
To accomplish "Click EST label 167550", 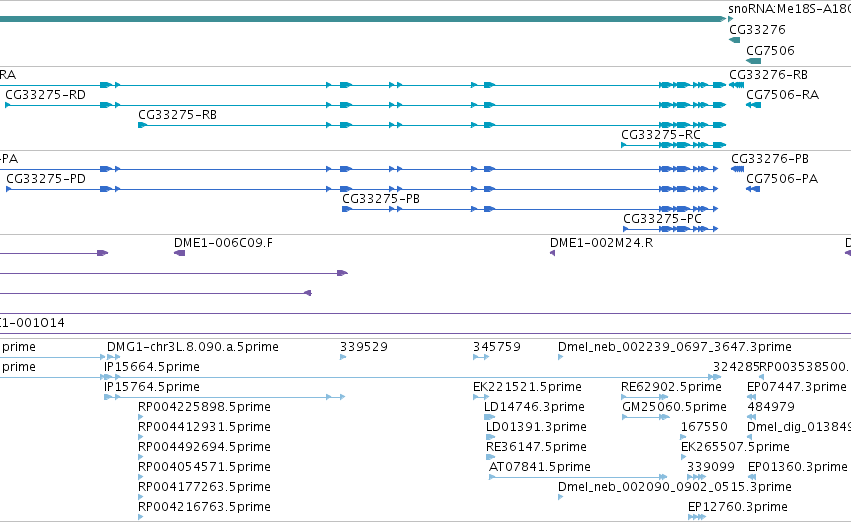I will coord(704,427).
